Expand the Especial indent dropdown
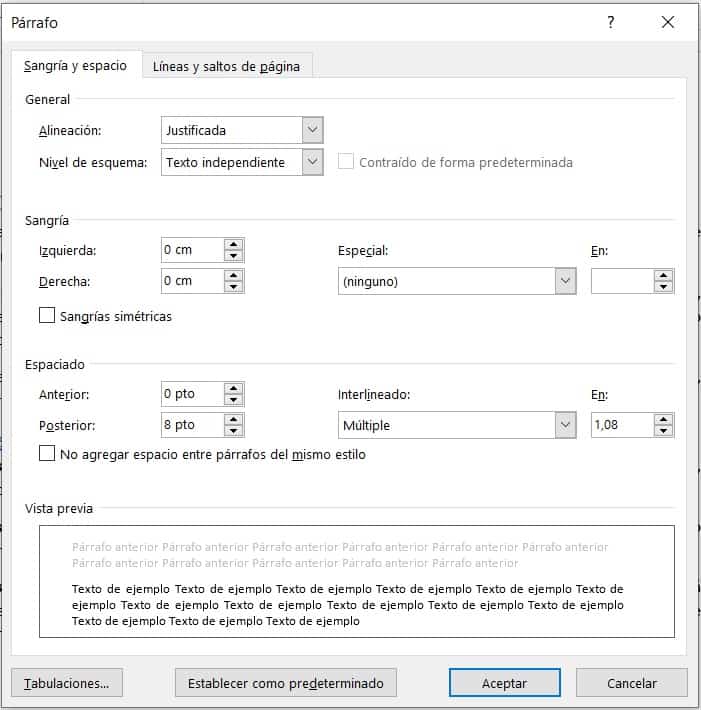 tap(565, 281)
